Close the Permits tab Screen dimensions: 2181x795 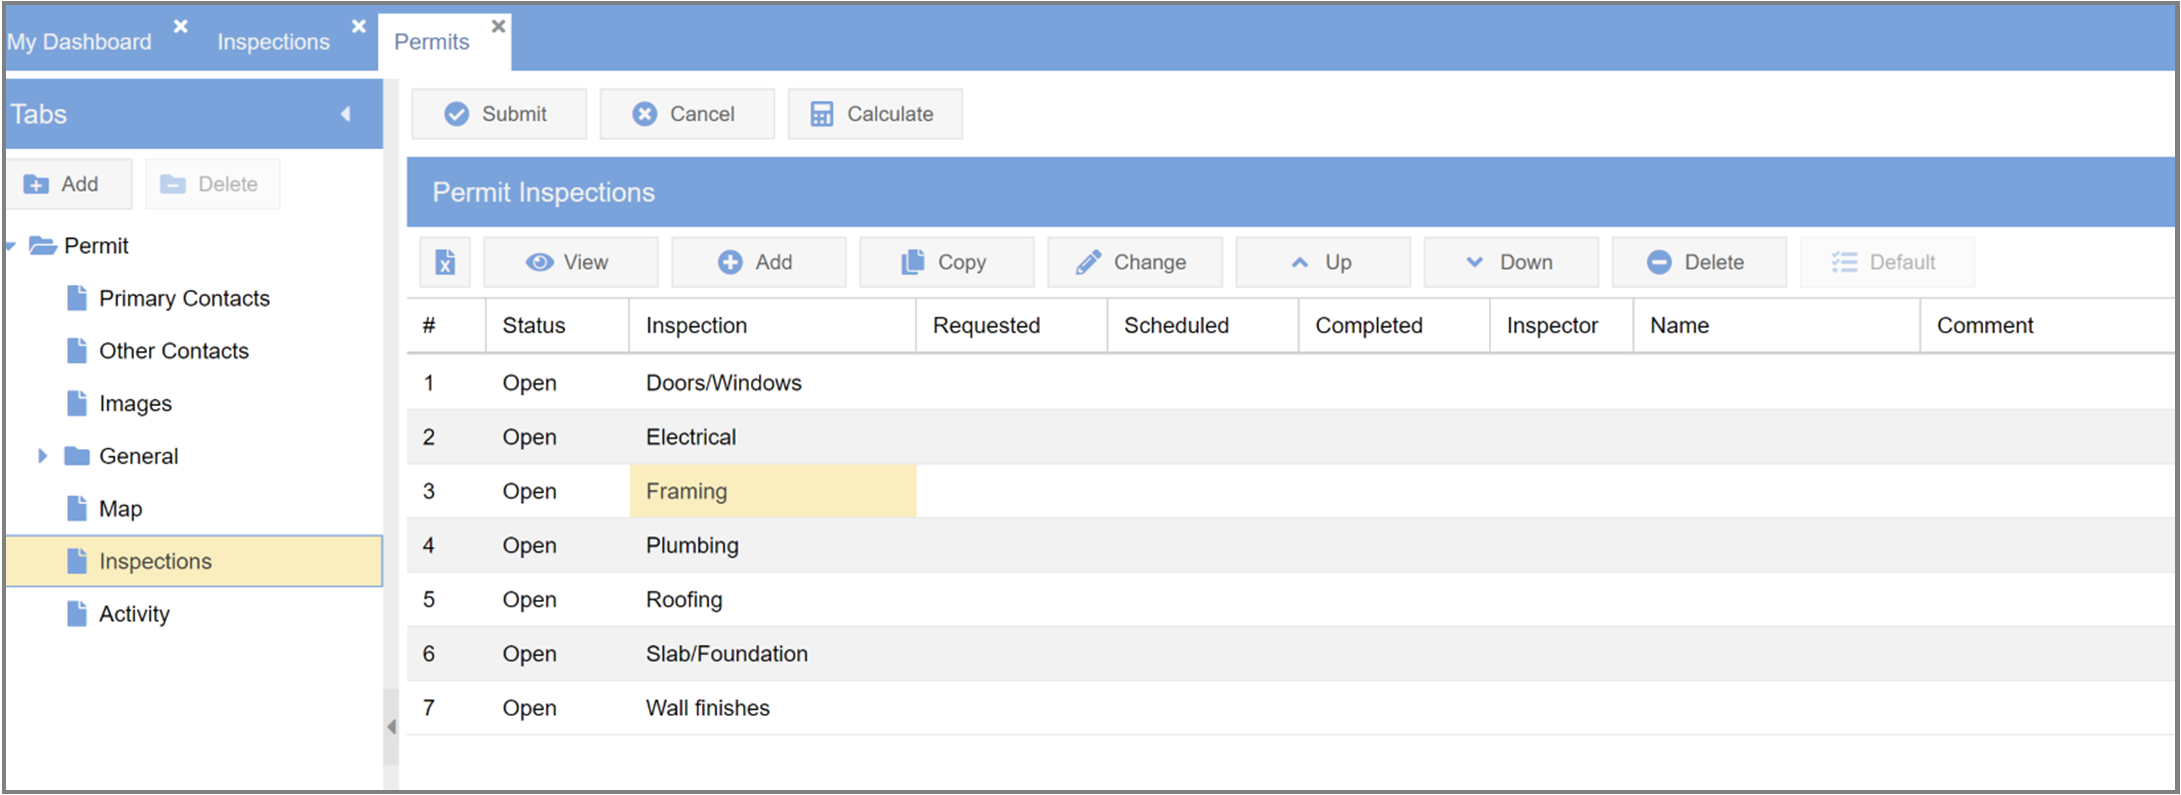[498, 26]
